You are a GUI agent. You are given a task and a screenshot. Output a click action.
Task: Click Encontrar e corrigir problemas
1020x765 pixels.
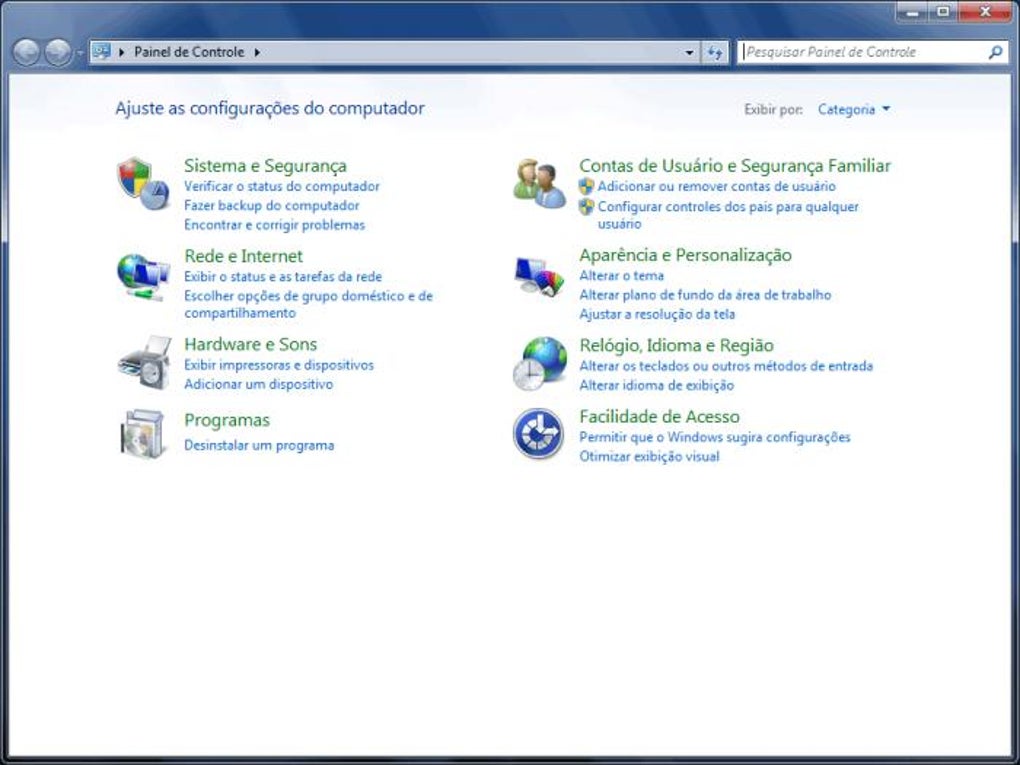point(275,225)
